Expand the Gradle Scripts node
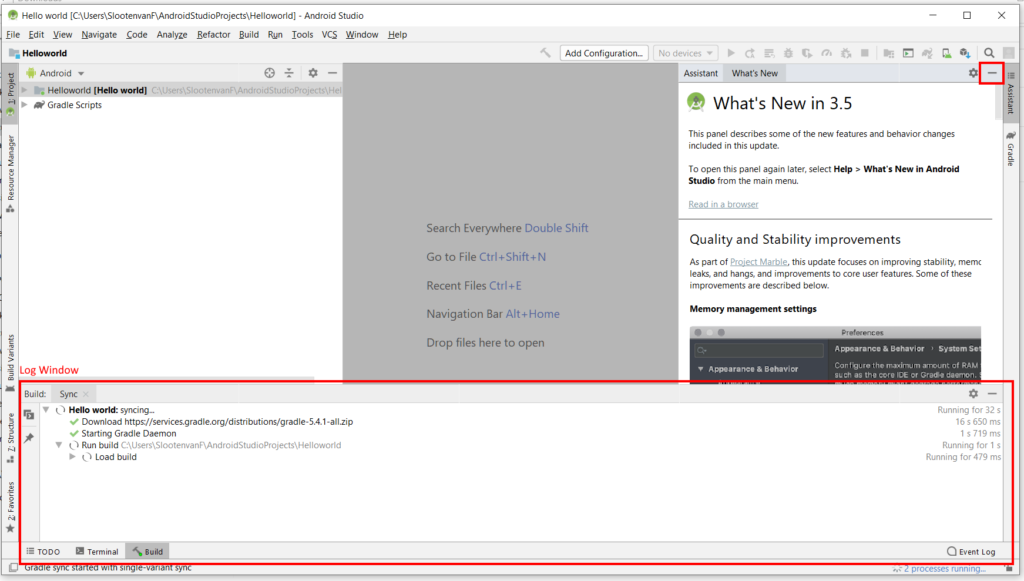 click(25, 104)
